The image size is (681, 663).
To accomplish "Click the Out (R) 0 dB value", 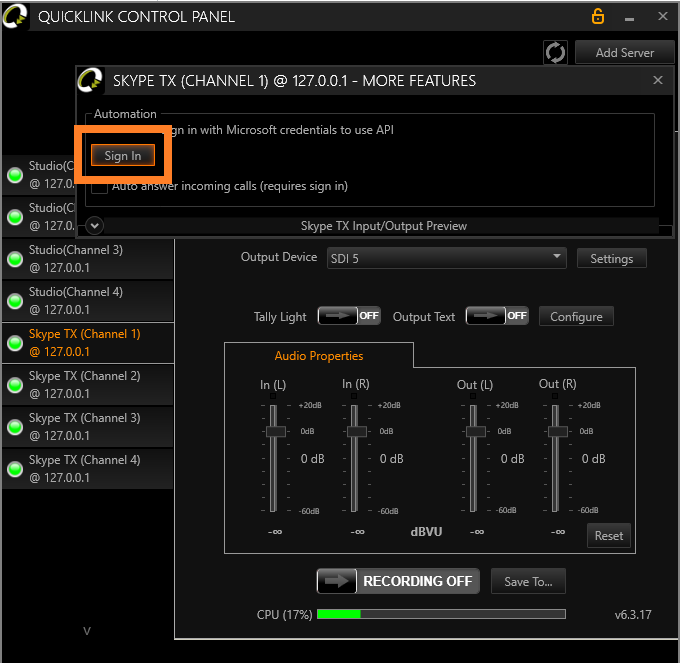I will (x=593, y=458).
